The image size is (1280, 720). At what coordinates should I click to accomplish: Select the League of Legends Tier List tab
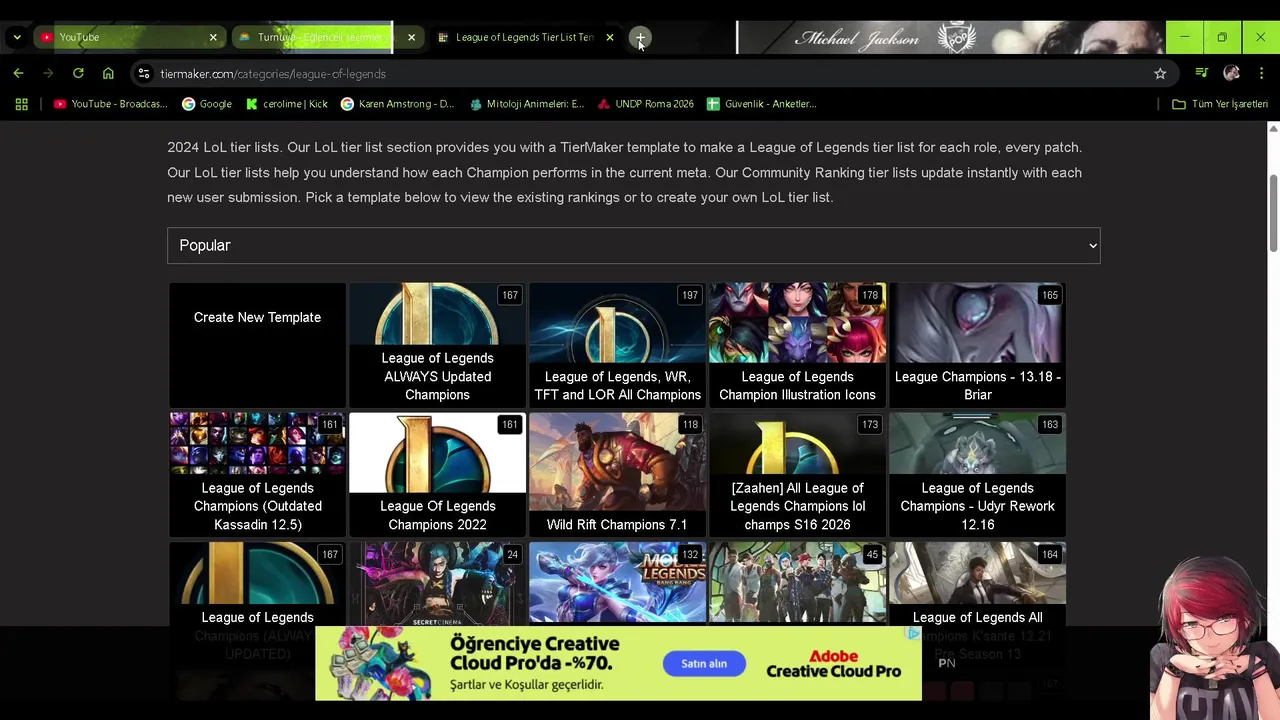coord(527,37)
